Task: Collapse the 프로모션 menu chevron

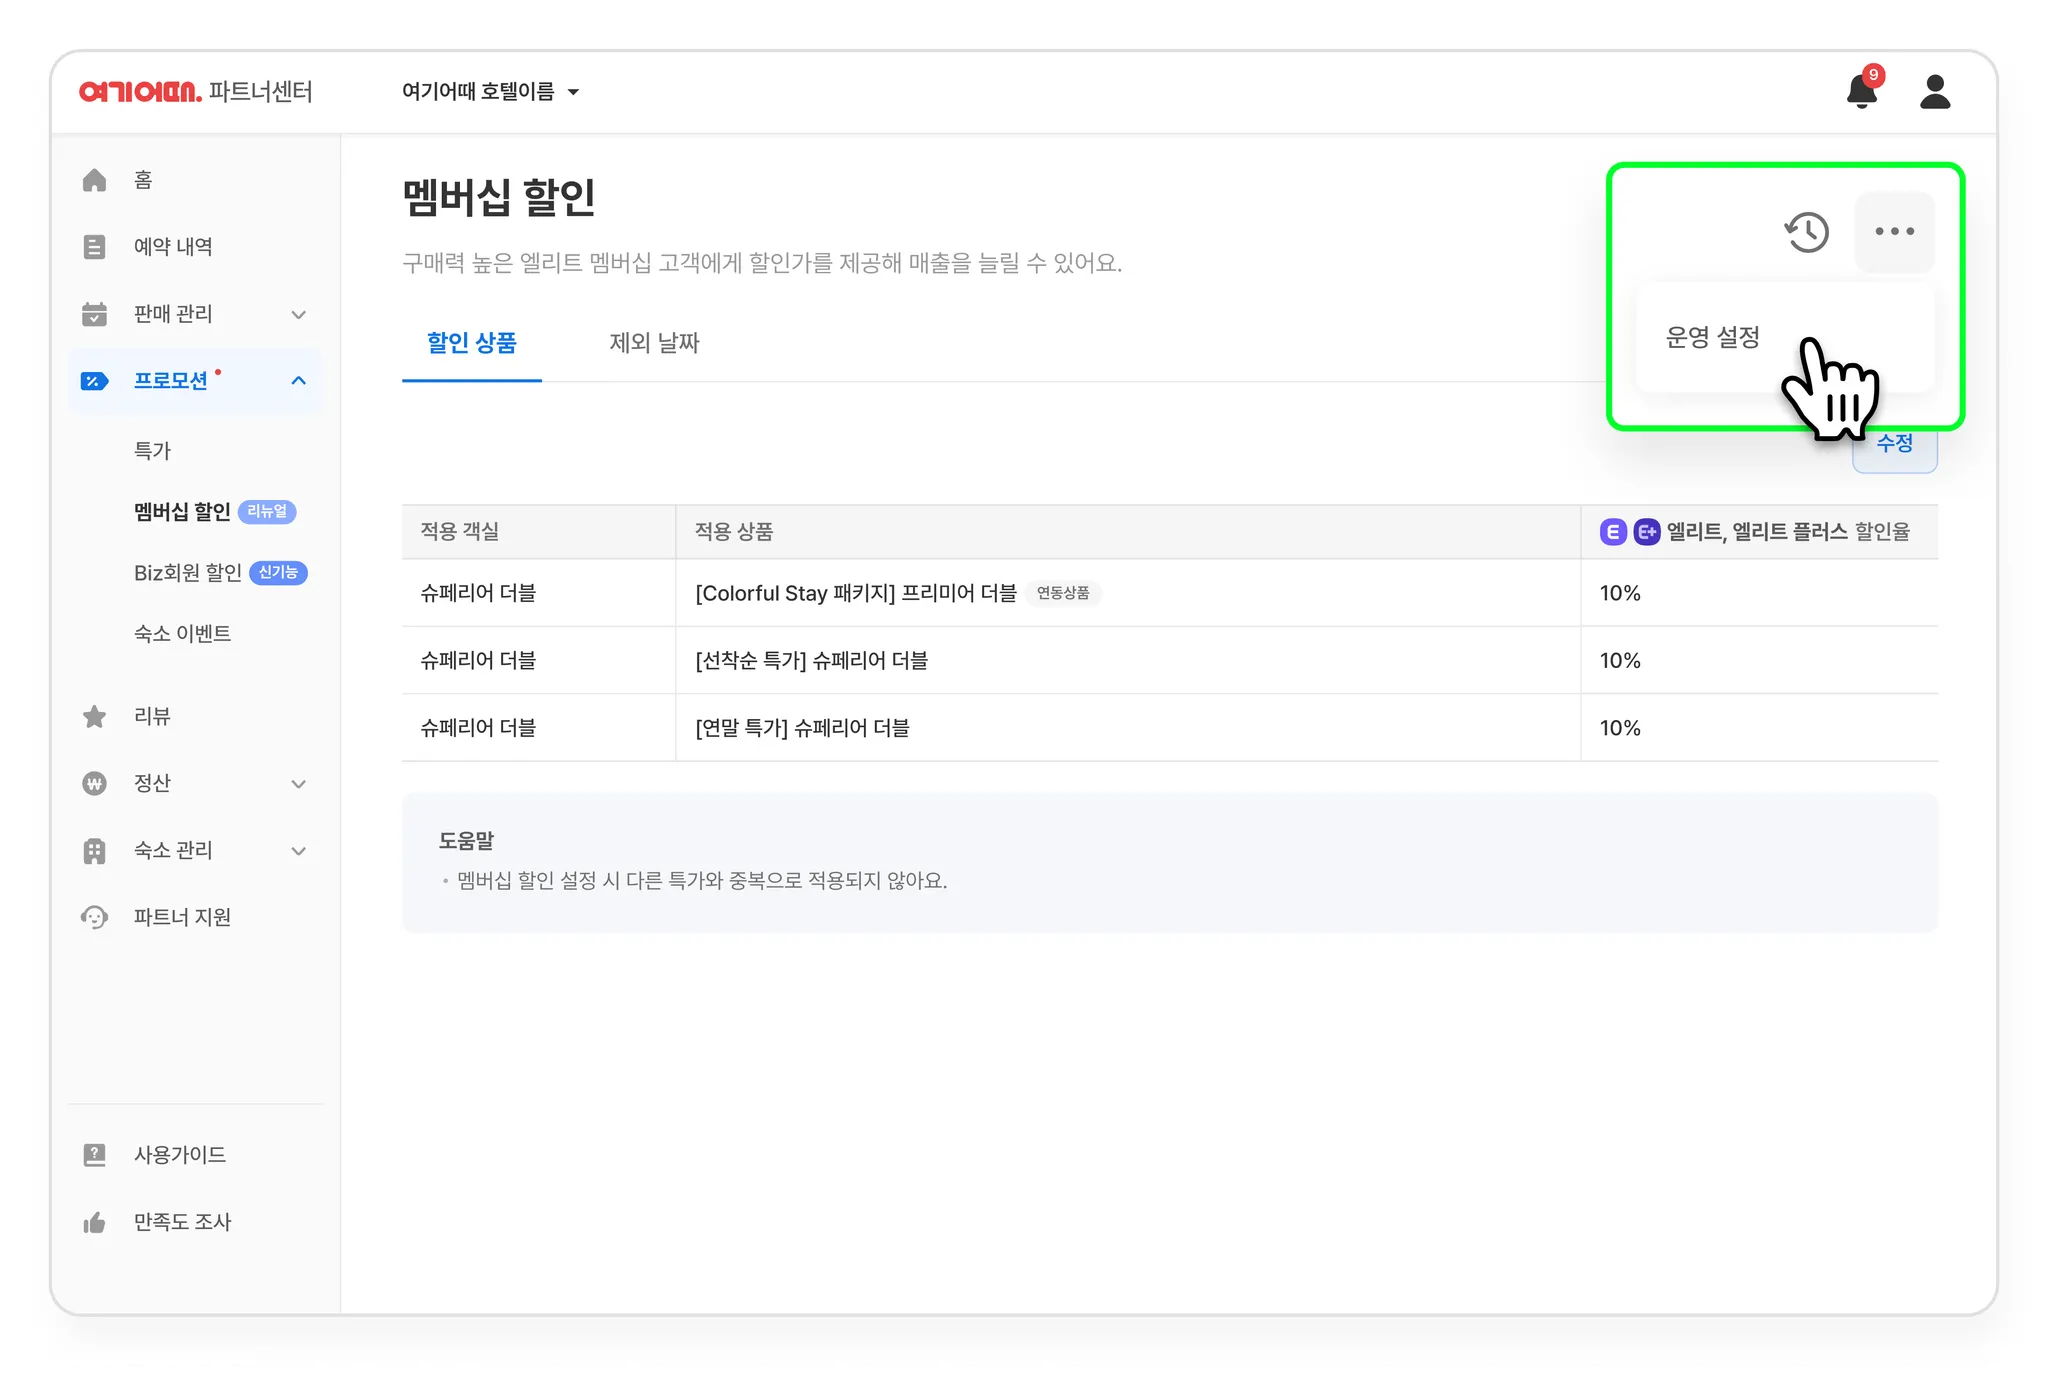Action: [298, 381]
